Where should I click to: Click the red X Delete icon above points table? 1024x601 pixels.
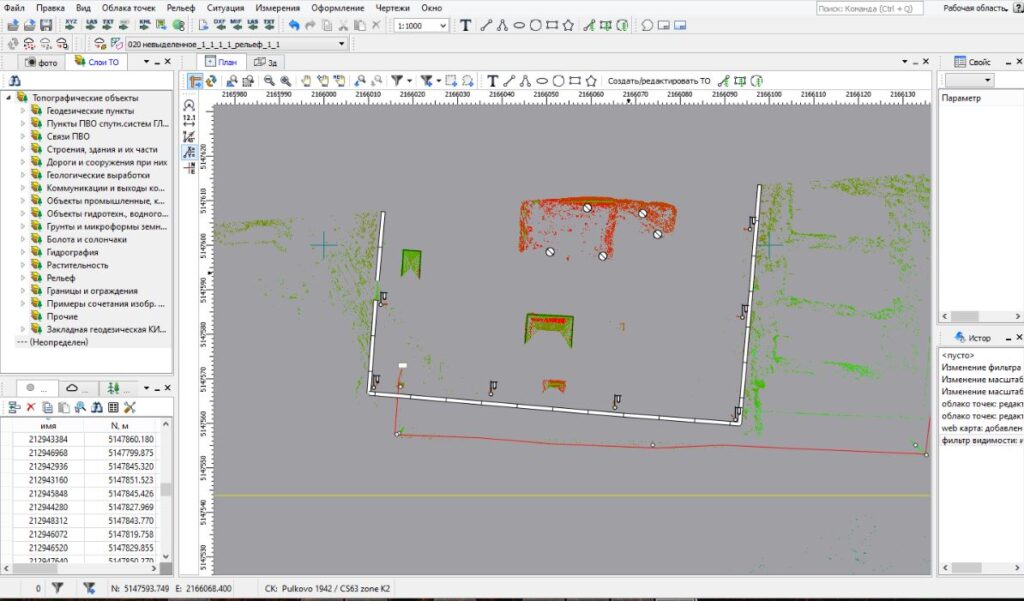[x=31, y=407]
